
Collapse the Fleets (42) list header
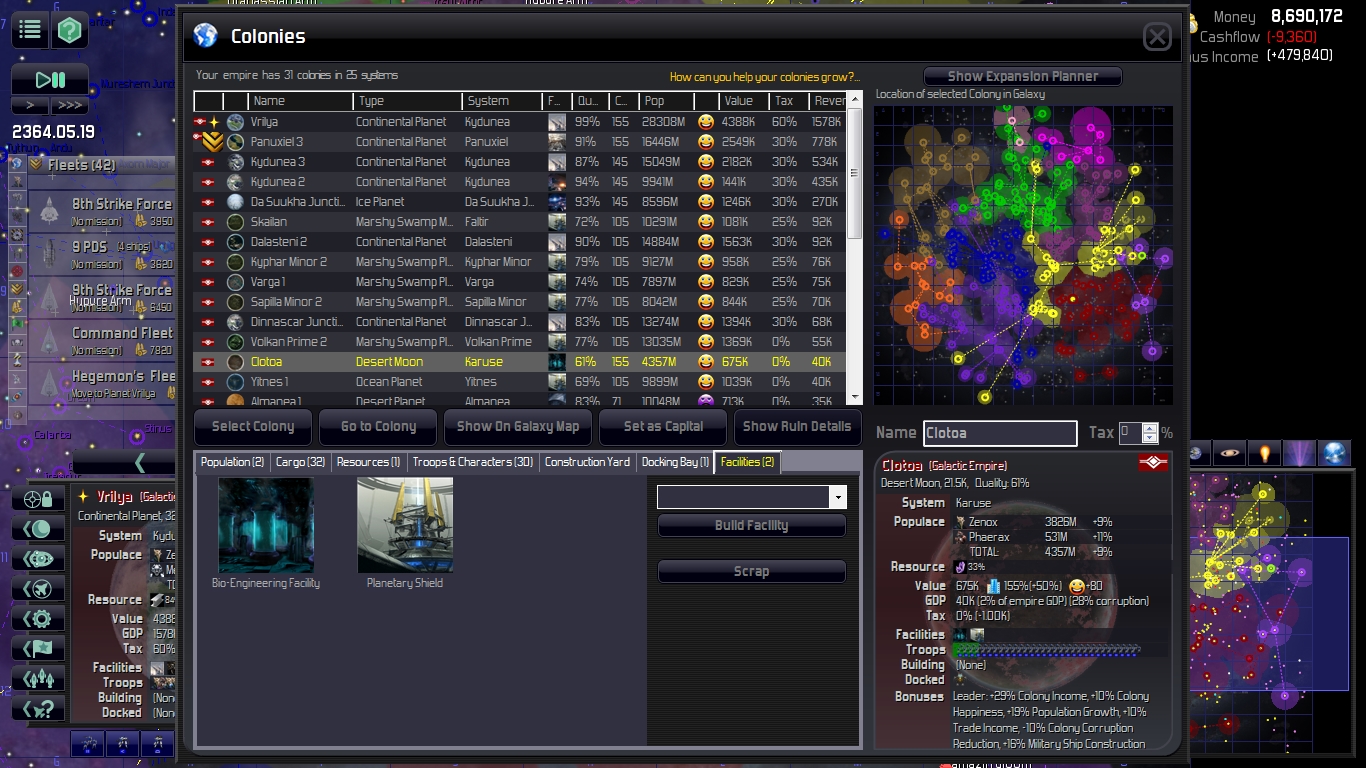coord(100,164)
